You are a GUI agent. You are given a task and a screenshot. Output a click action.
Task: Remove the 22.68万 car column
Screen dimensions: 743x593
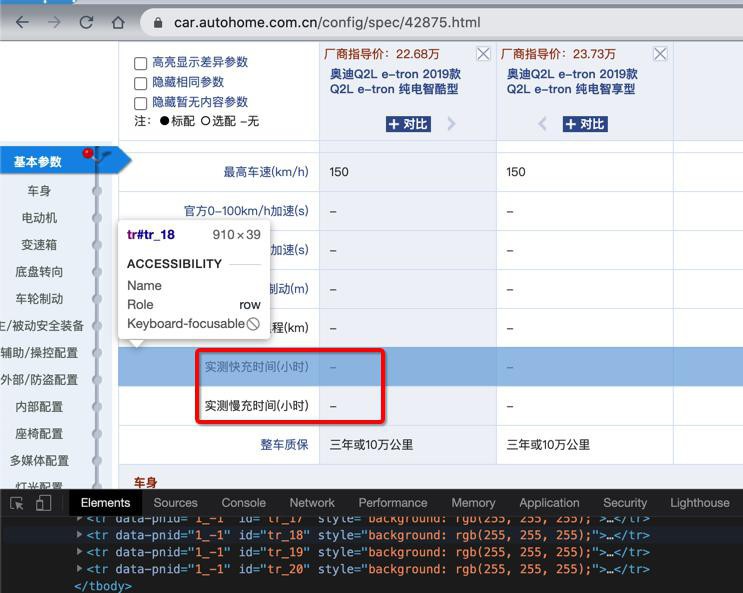pos(483,54)
